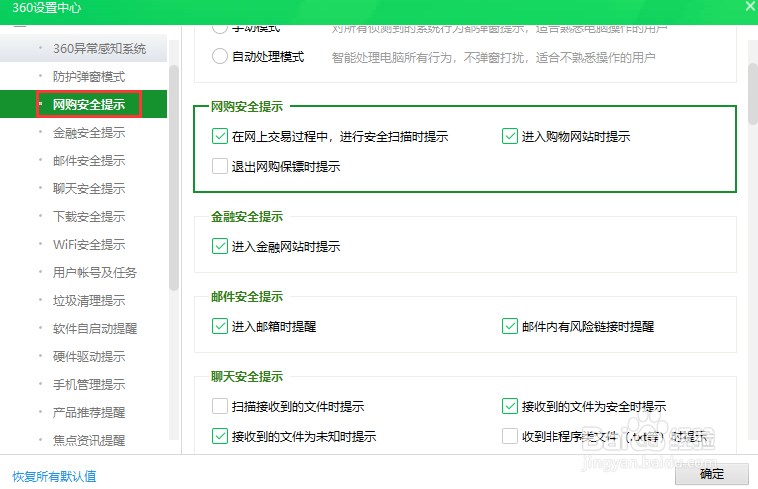The height and width of the screenshot is (489, 758).
Task: Toggle 进入邮箱时提醒 checkbox
Action: (x=219, y=326)
